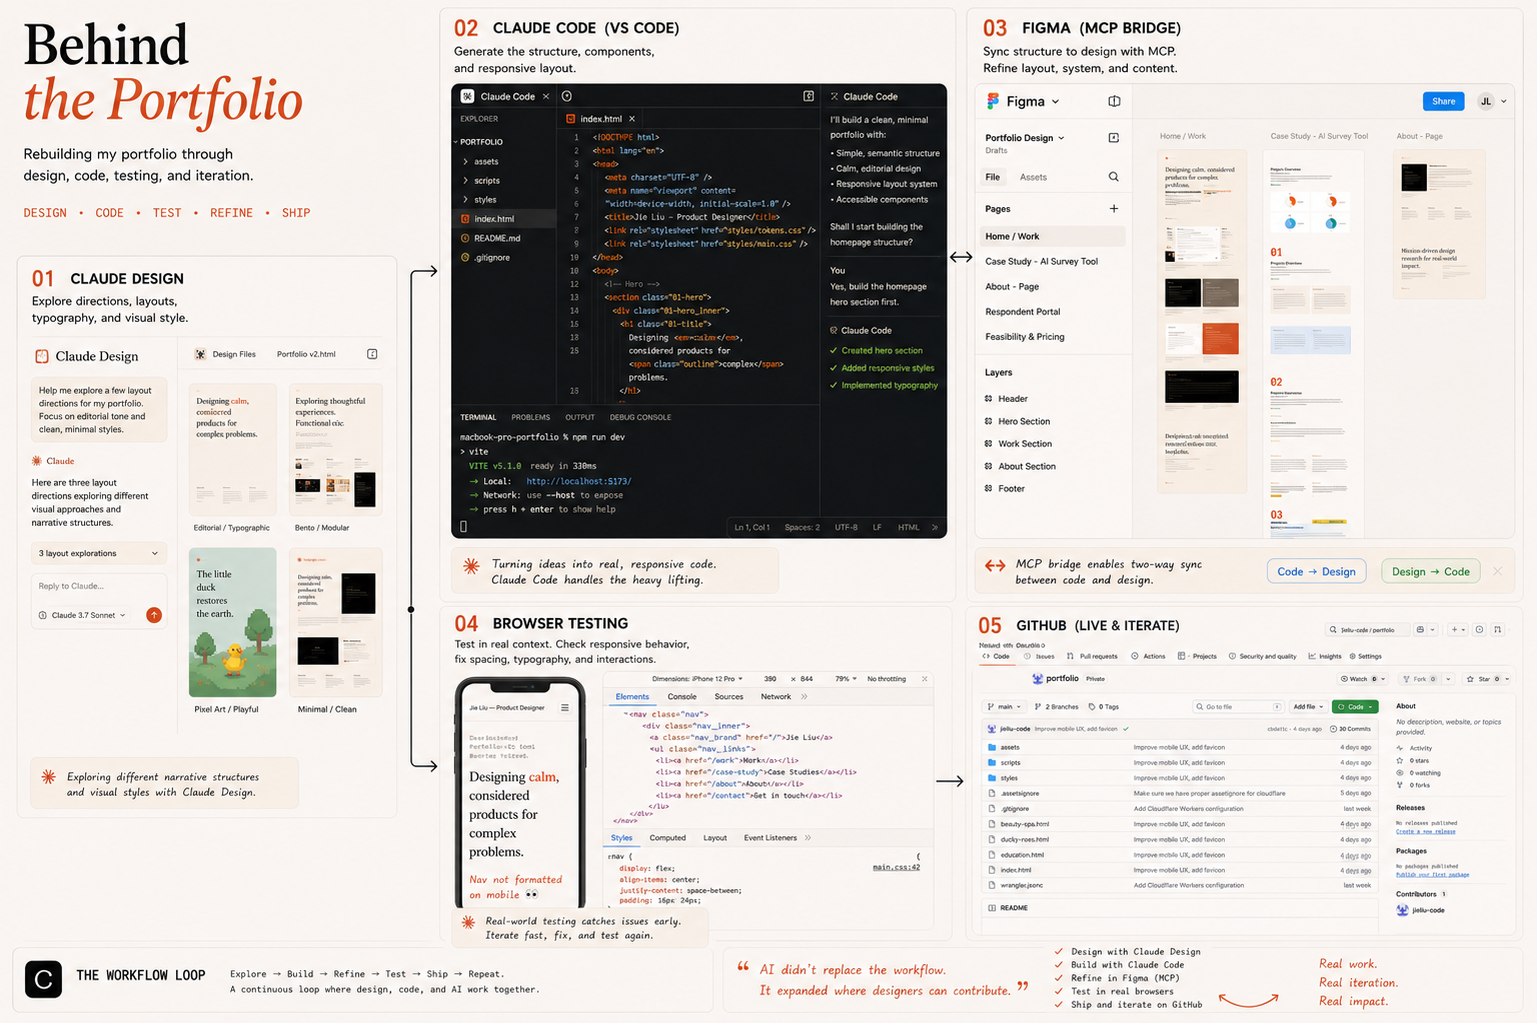Open the Network tab in DevTools

(775, 697)
